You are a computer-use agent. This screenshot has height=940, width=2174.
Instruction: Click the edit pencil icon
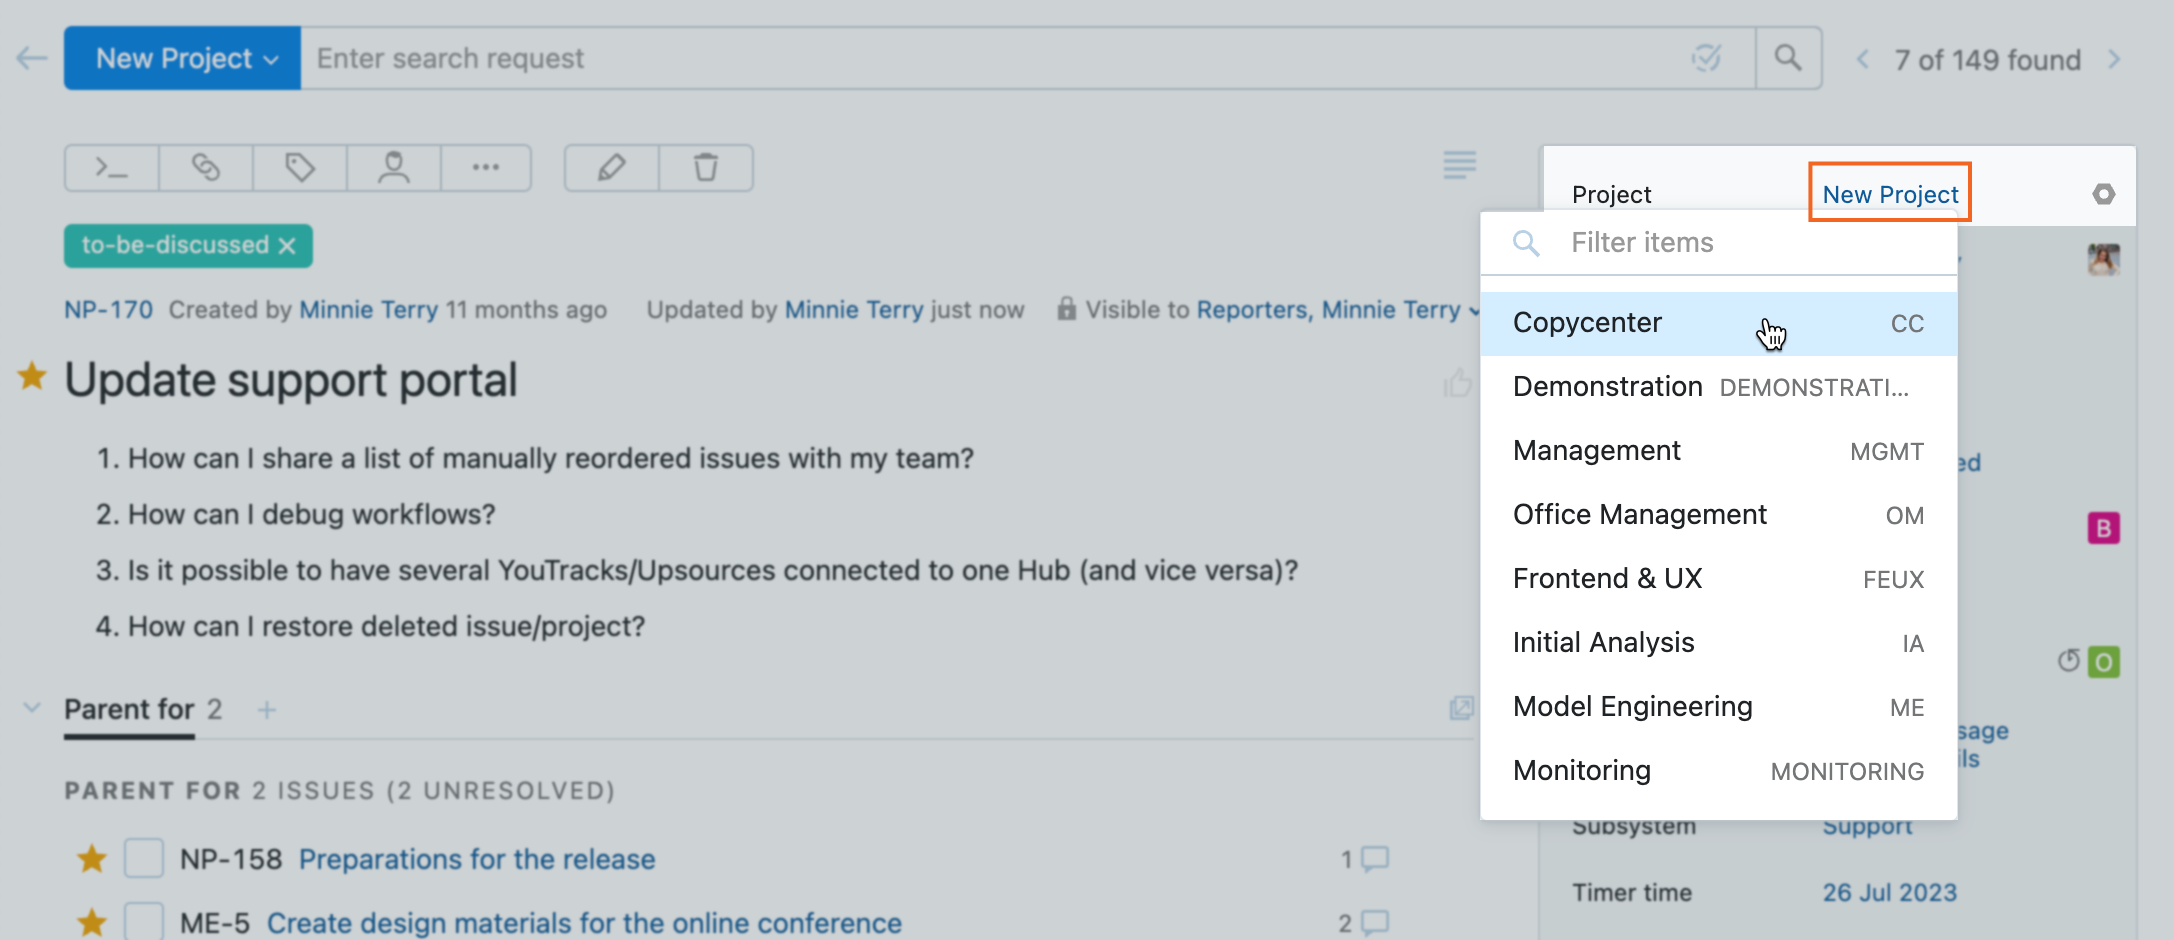point(611,168)
